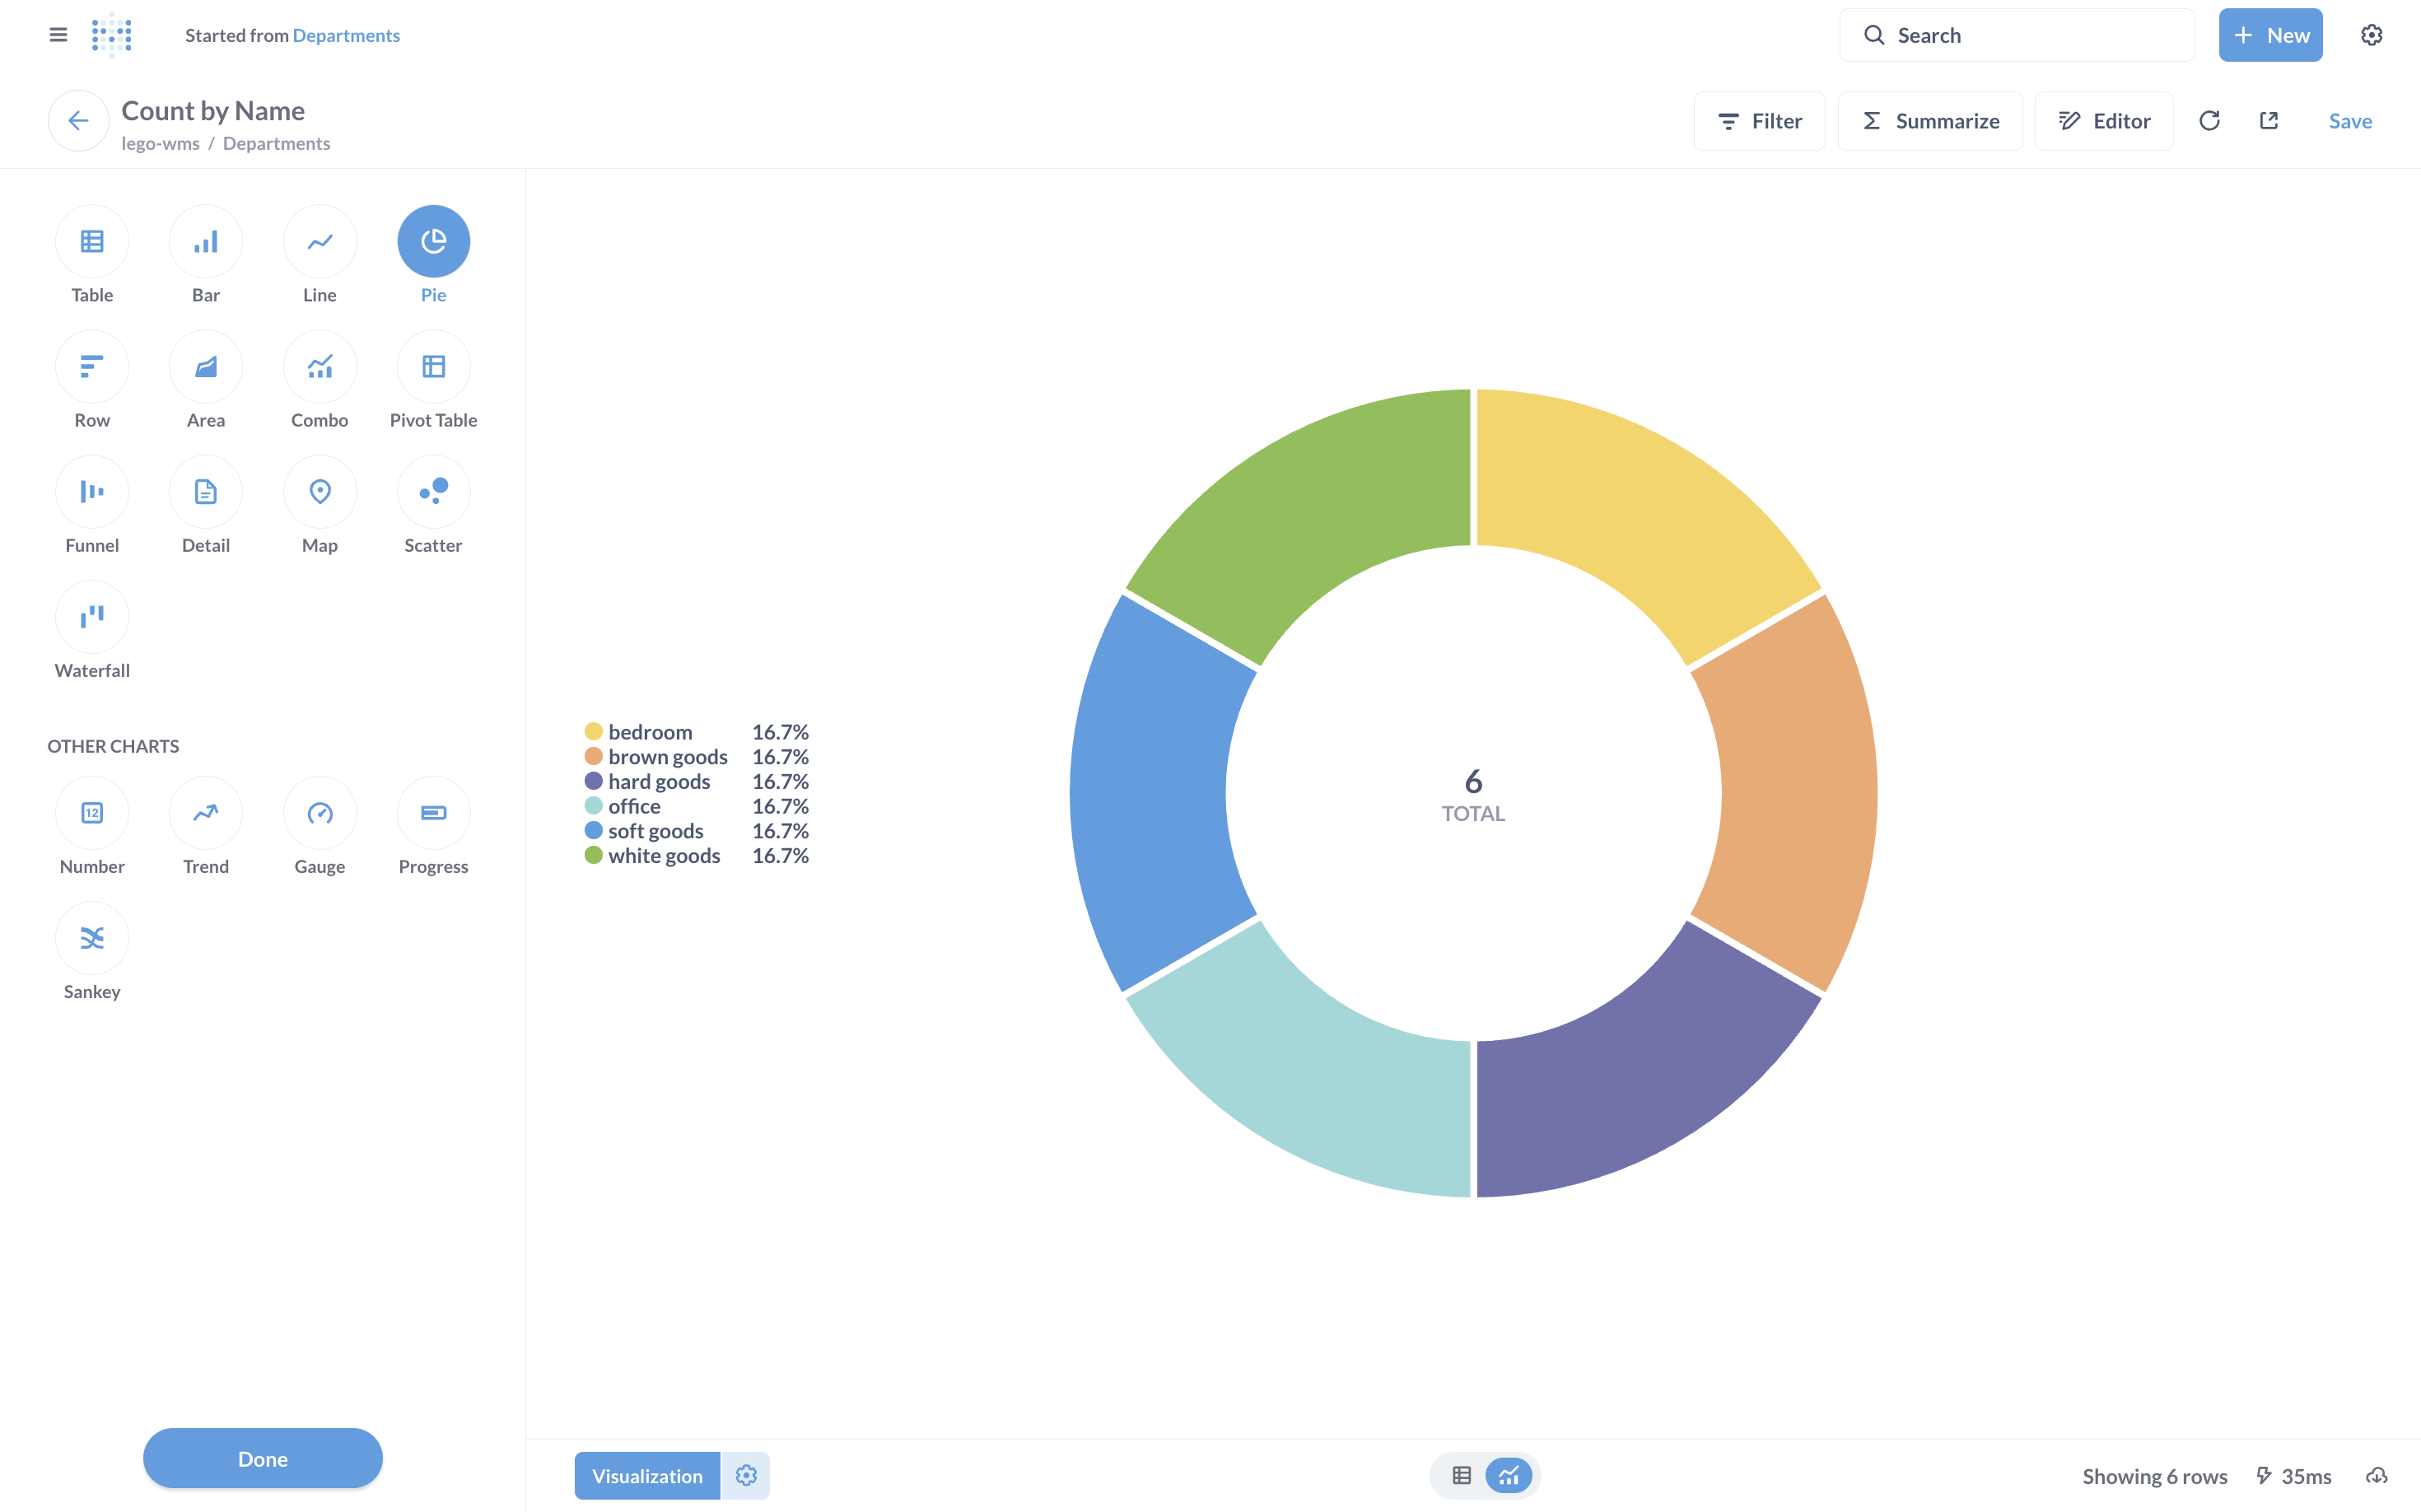Open the download results icon
Screen dimensions: 2421x1512
(x=2377, y=1476)
